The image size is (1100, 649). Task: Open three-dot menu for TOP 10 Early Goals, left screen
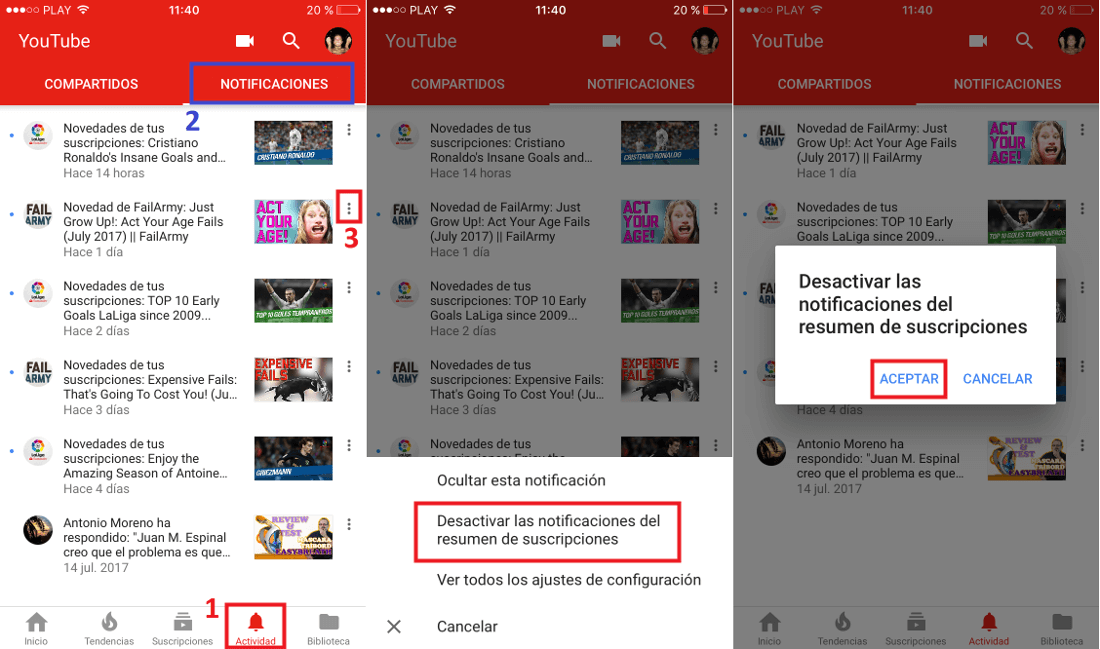(349, 288)
